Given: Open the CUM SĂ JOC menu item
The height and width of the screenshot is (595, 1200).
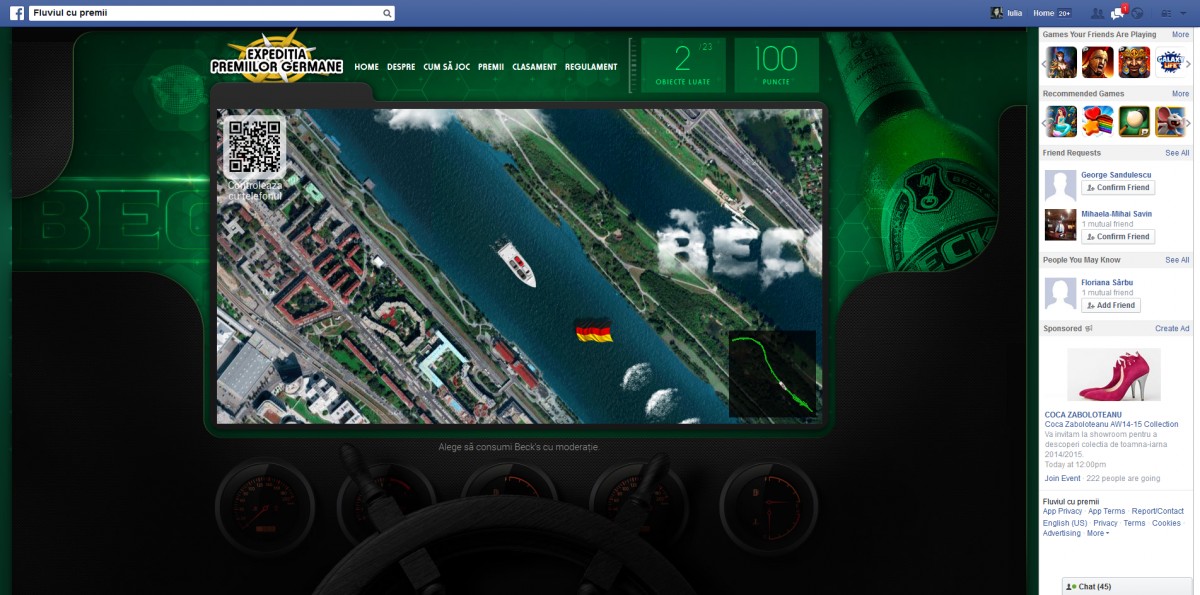Looking at the screenshot, I should (446, 67).
